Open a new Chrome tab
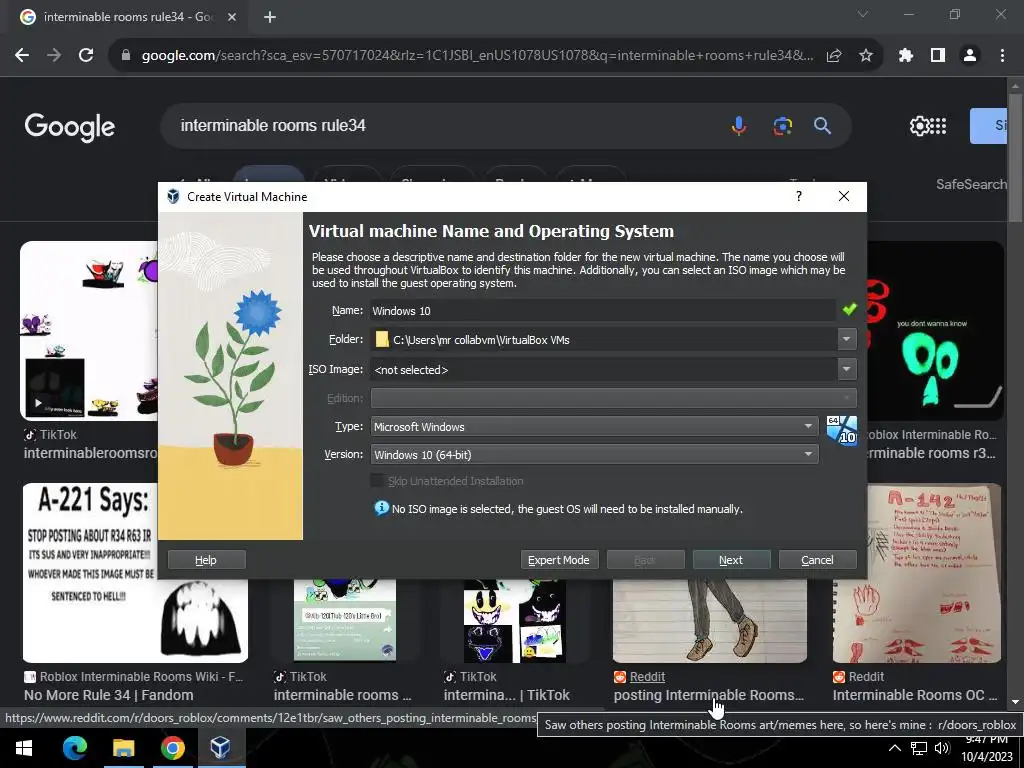 click(x=270, y=17)
